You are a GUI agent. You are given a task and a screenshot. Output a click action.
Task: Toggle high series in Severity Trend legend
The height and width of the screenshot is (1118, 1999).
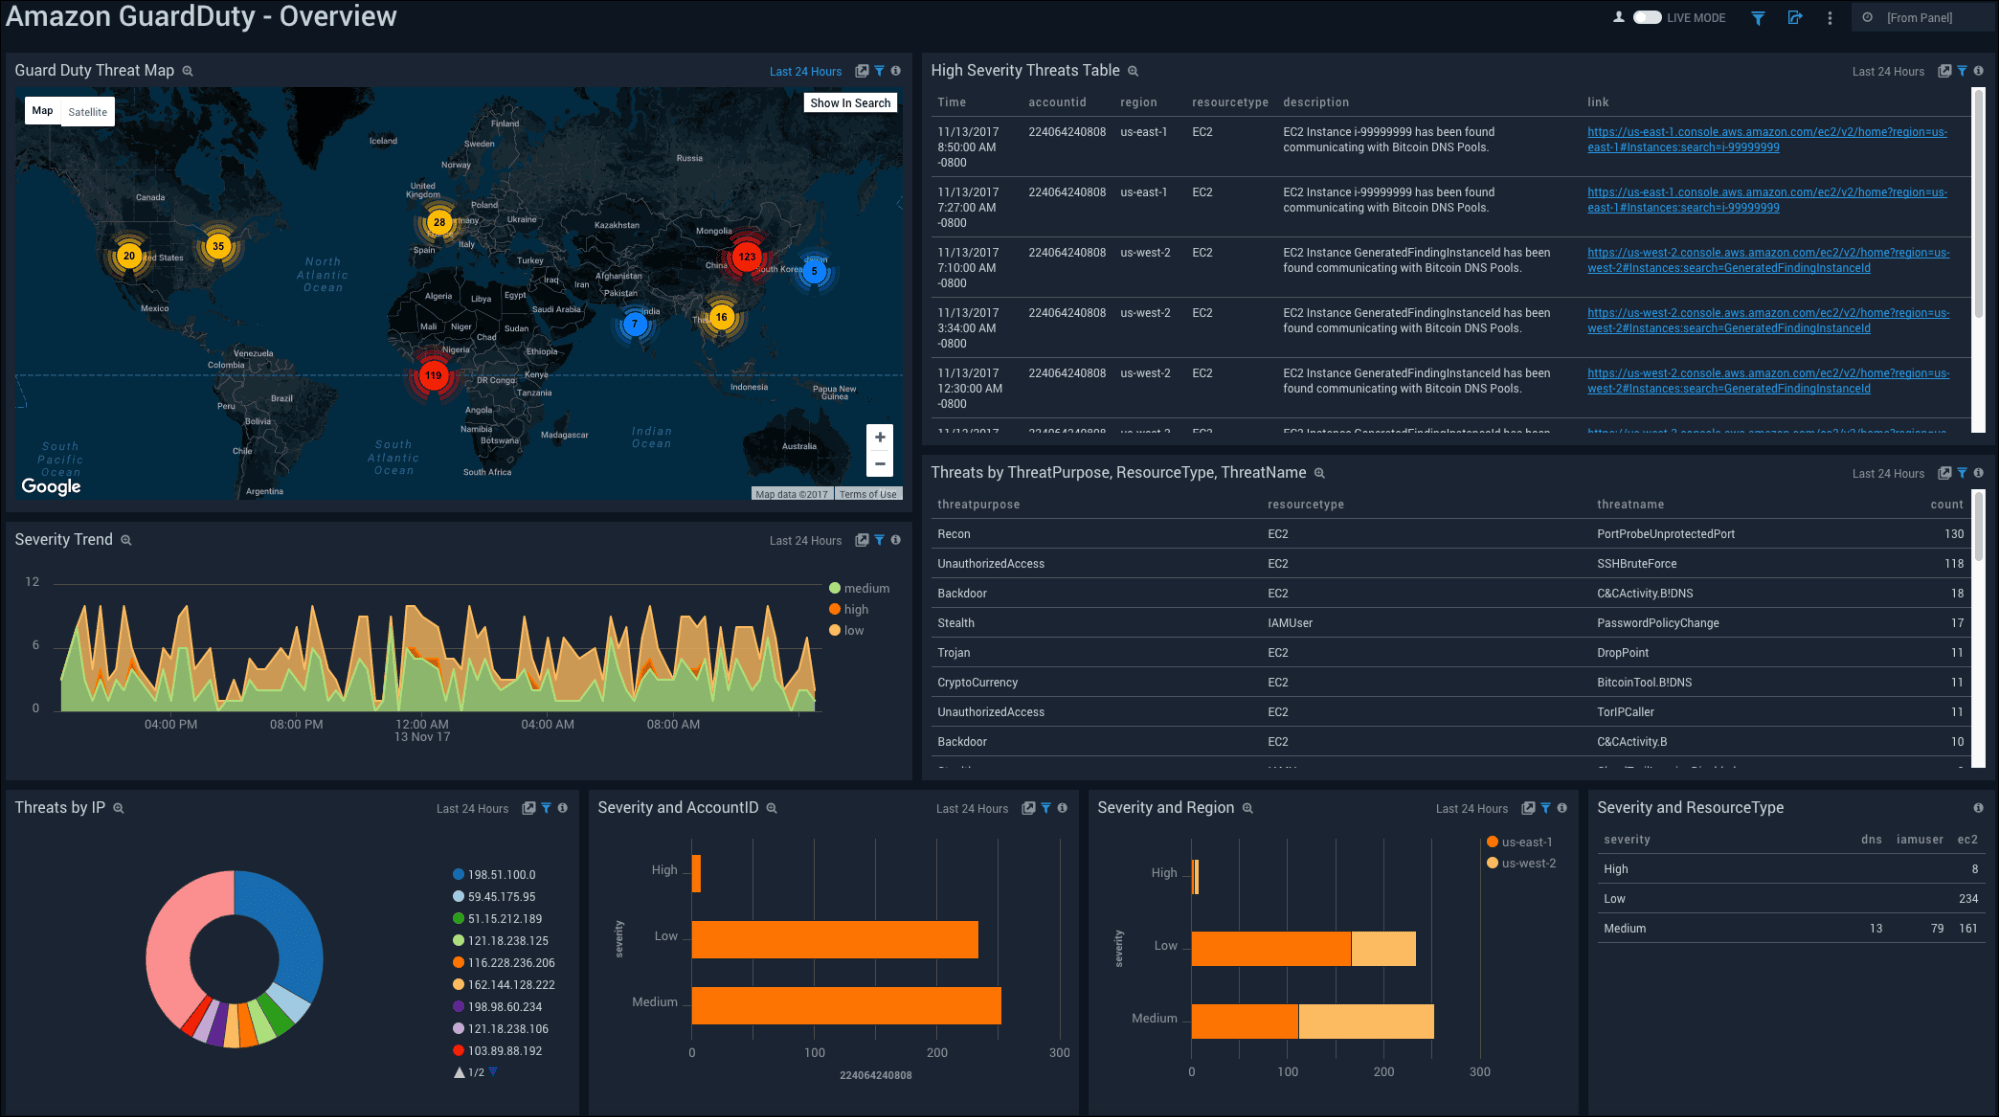pyautogui.click(x=849, y=609)
